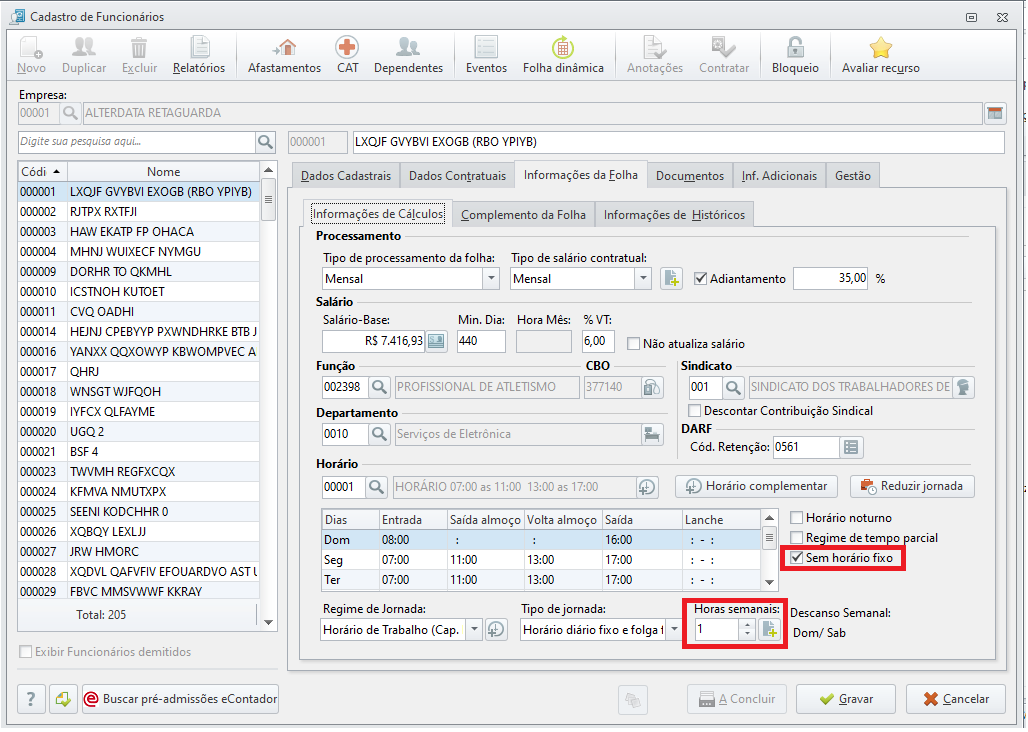This screenshot has height=732, width=1028.
Task: Click the employee search magnifier button
Action: pyautogui.click(x=265, y=142)
